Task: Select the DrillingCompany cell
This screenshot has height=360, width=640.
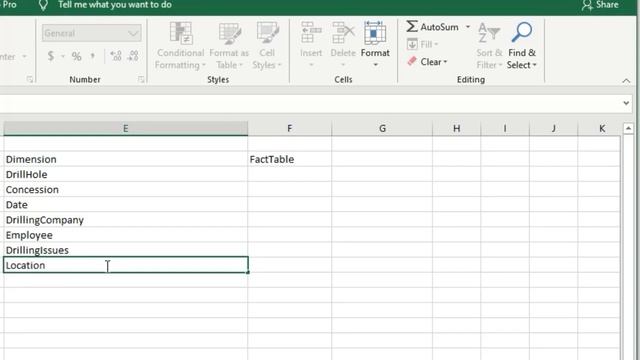Action: click(x=125, y=220)
